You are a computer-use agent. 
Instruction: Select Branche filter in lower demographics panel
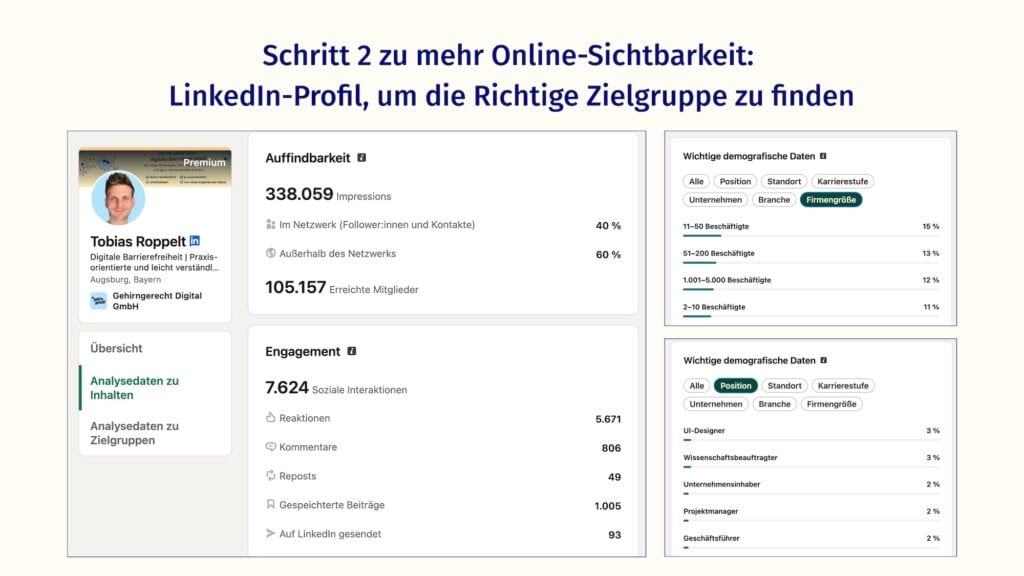775,404
